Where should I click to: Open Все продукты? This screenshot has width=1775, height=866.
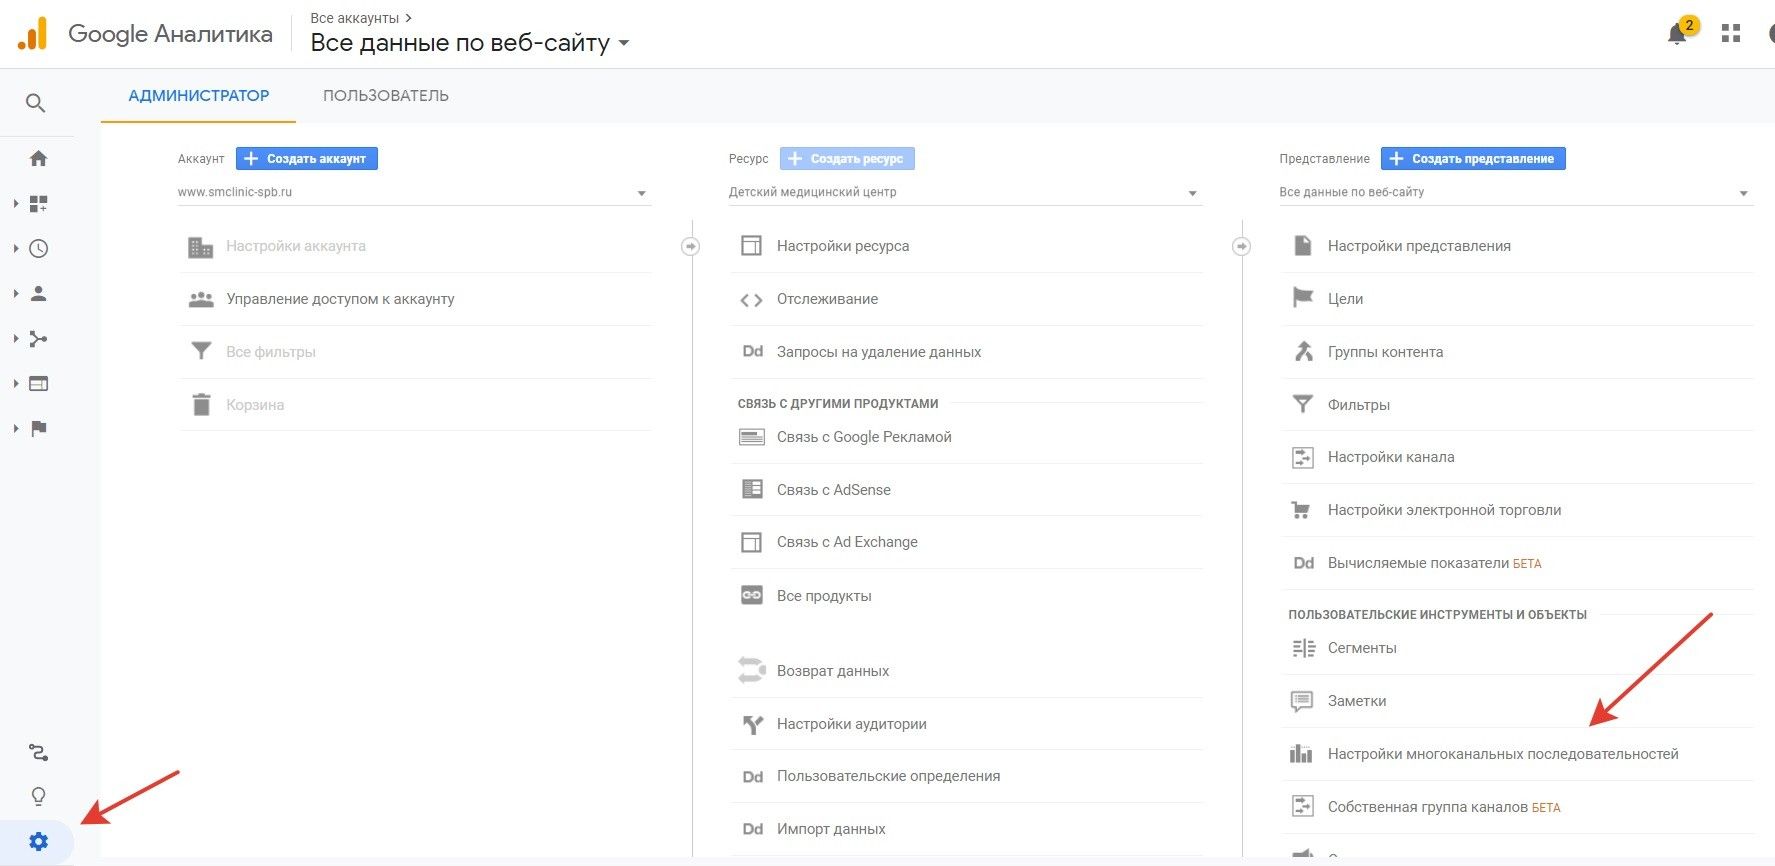click(x=824, y=596)
